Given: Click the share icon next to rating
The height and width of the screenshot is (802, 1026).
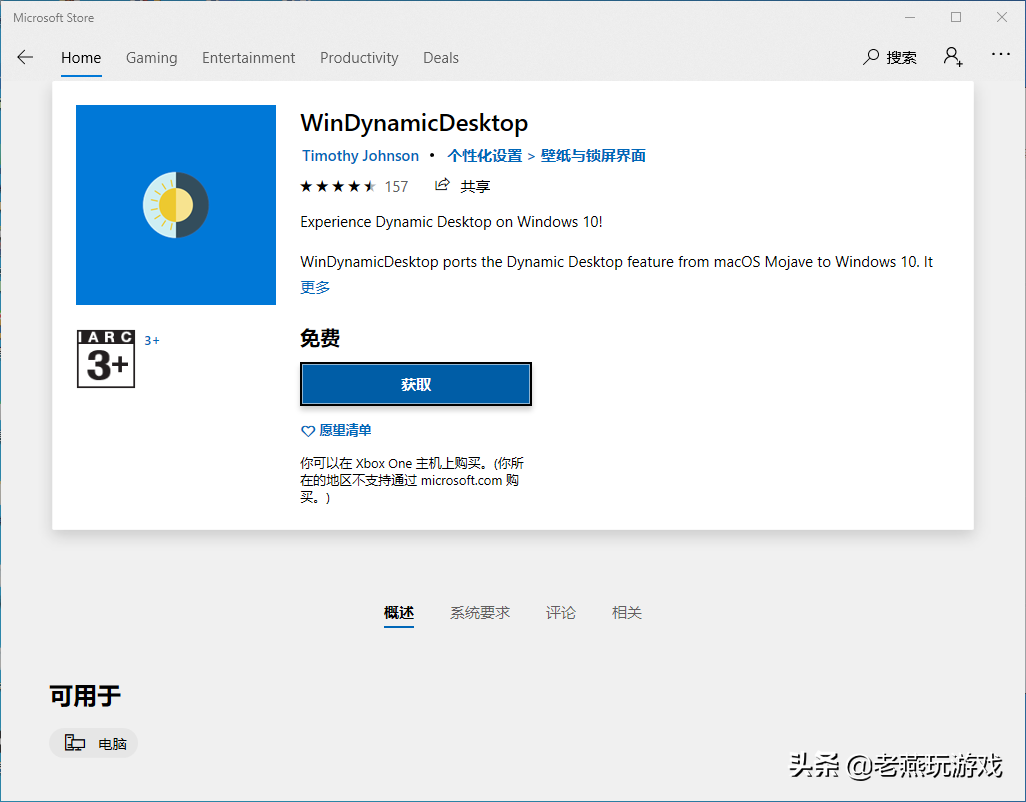Looking at the screenshot, I should pyautogui.click(x=442, y=185).
